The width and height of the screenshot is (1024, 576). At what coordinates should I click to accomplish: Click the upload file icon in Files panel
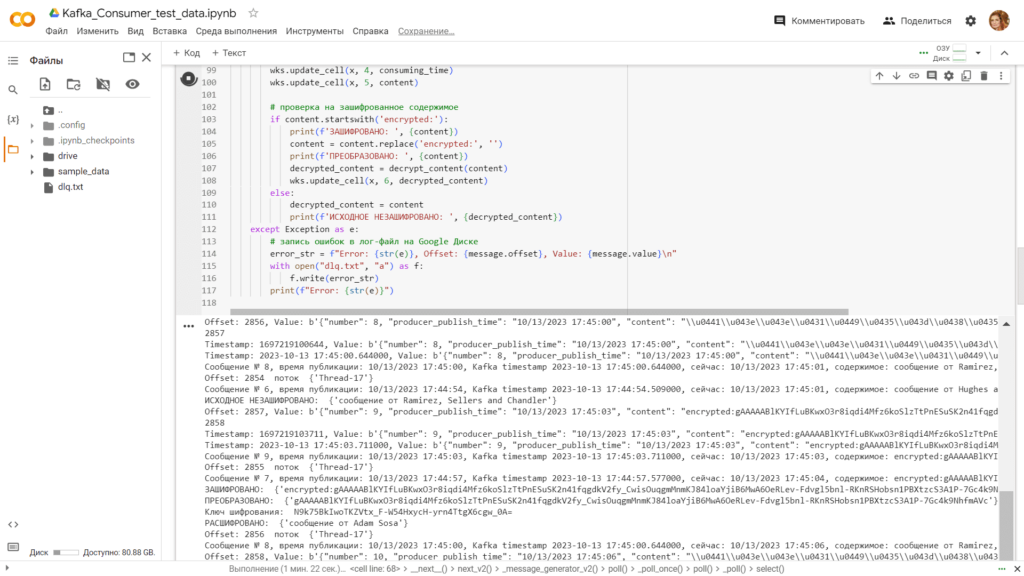(45, 85)
